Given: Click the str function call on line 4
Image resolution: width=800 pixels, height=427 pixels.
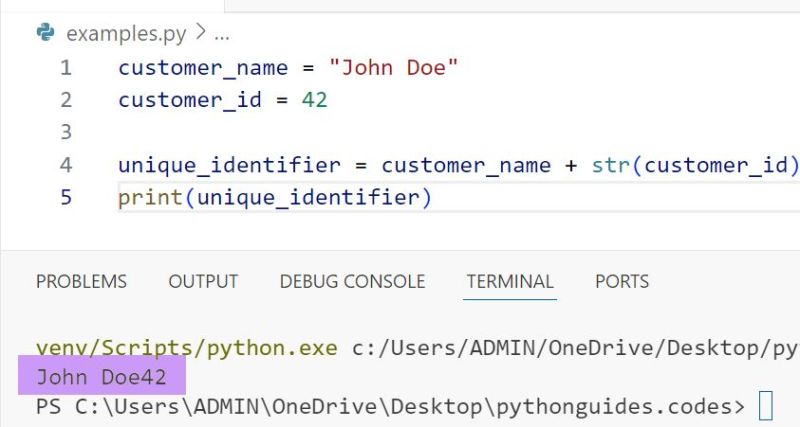Looking at the screenshot, I should point(611,165).
